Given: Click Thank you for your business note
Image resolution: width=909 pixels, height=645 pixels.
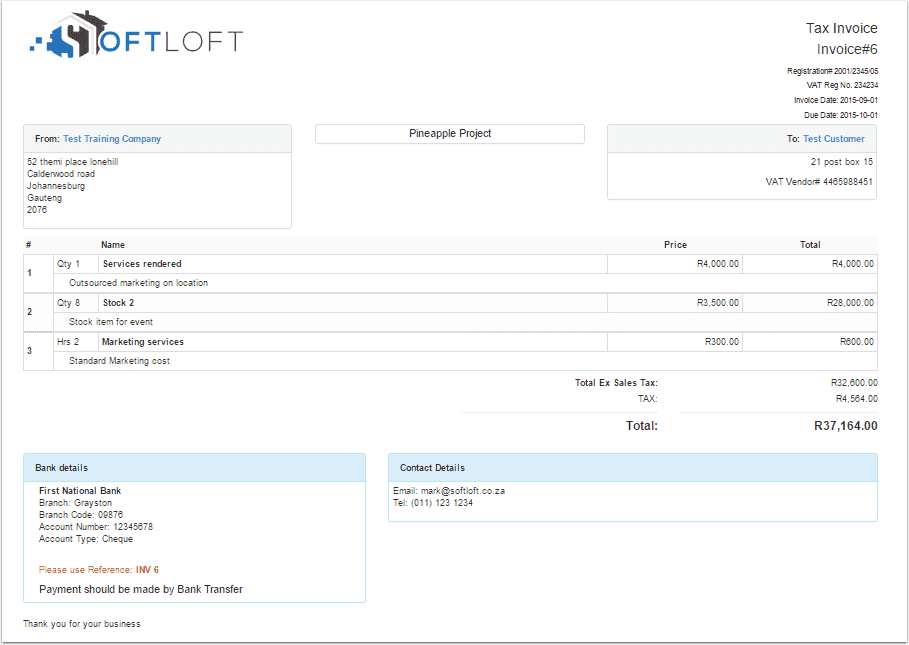Looking at the screenshot, I should coord(82,624).
